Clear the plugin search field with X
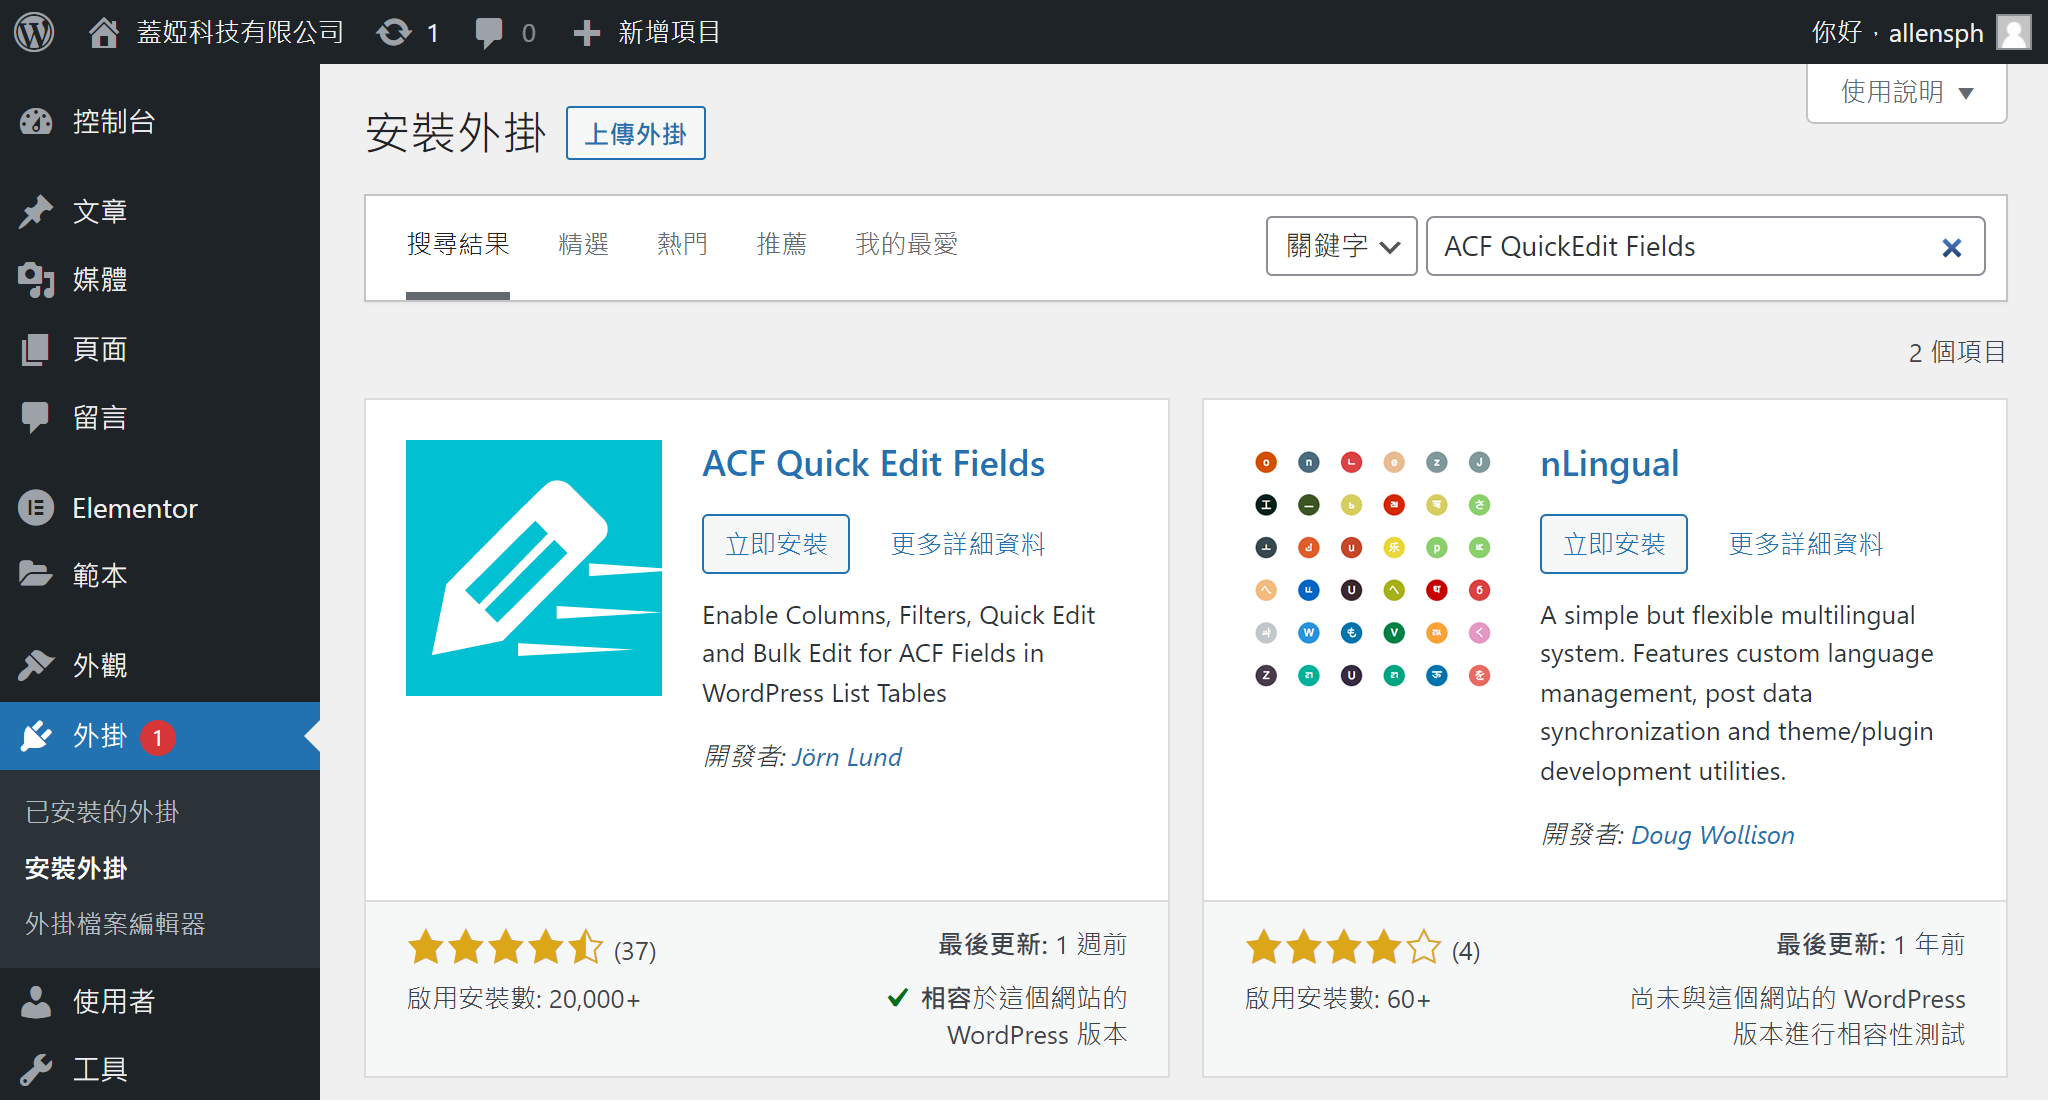 click(x=1951, y=247)
